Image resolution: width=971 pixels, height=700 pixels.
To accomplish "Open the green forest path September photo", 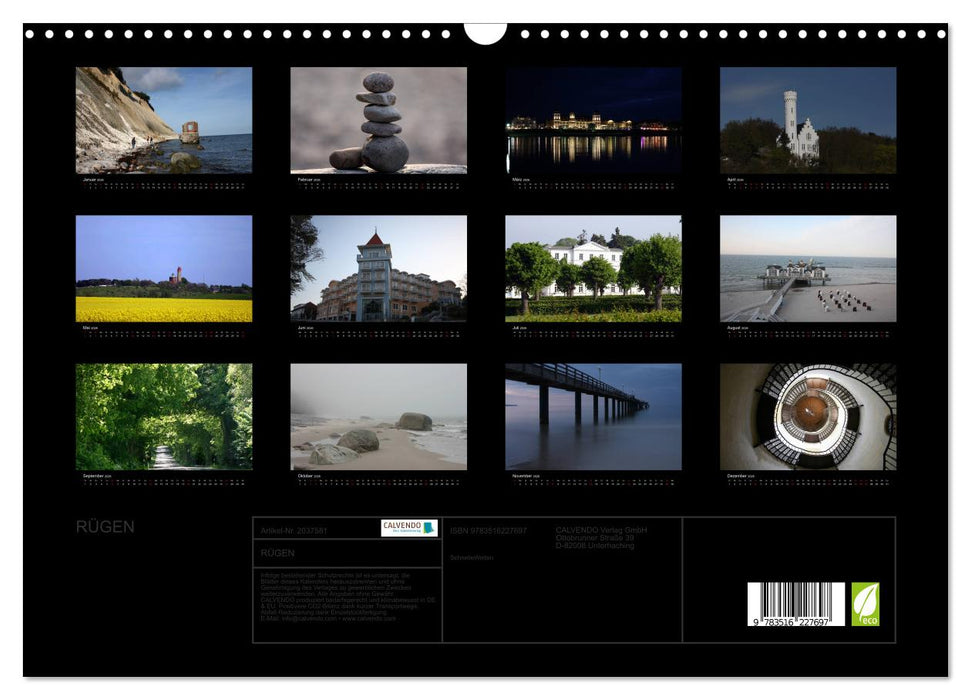I will tap(164, 416).
